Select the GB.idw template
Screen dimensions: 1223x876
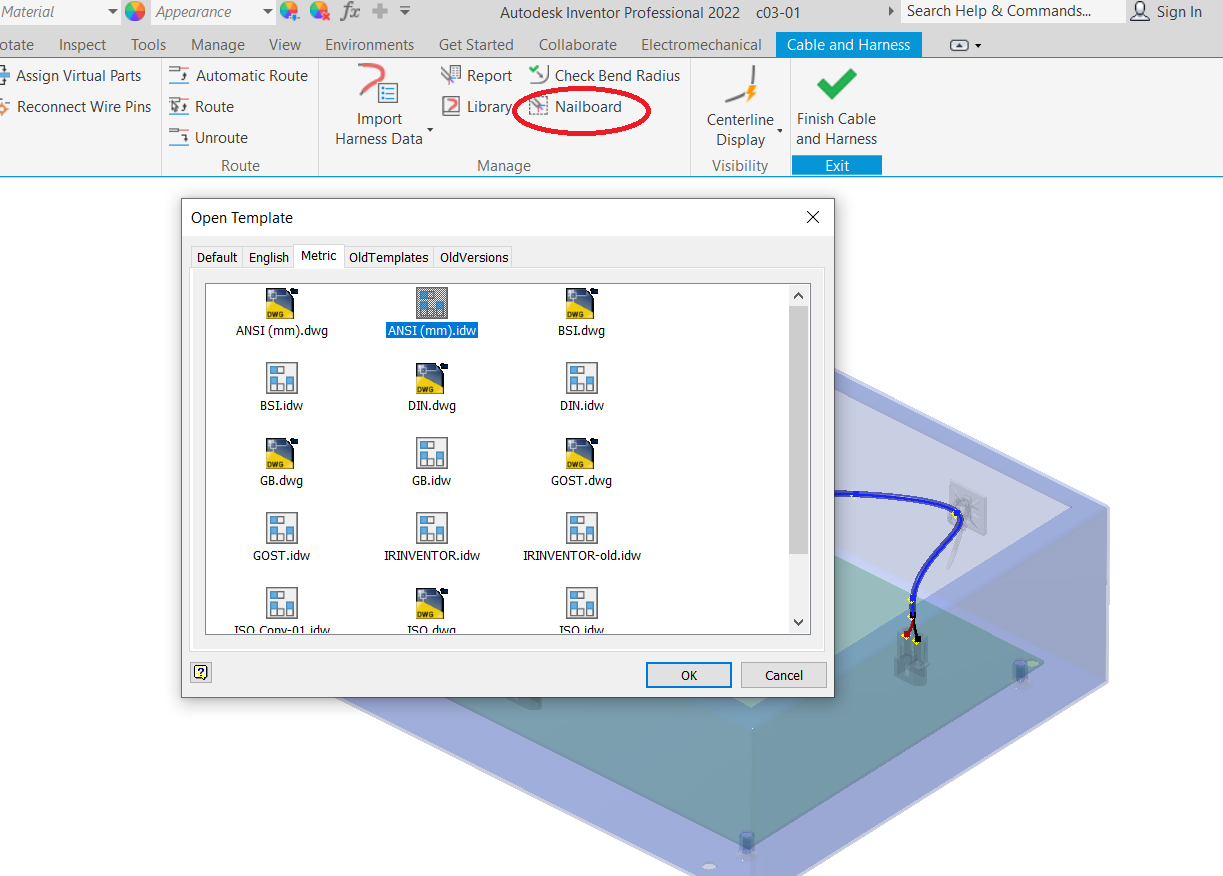(431, 461)
